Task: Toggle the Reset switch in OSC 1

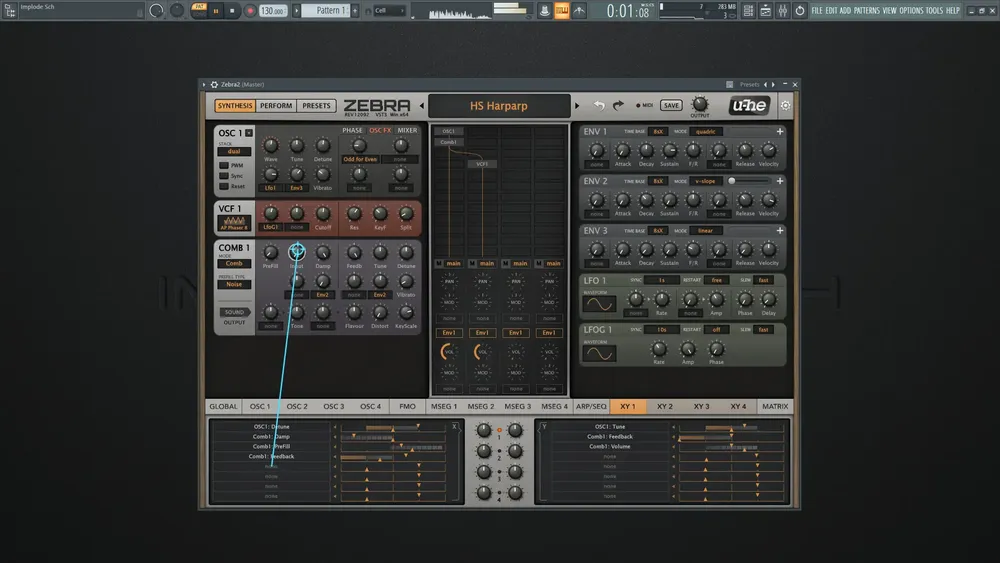Action: (224, 186)
